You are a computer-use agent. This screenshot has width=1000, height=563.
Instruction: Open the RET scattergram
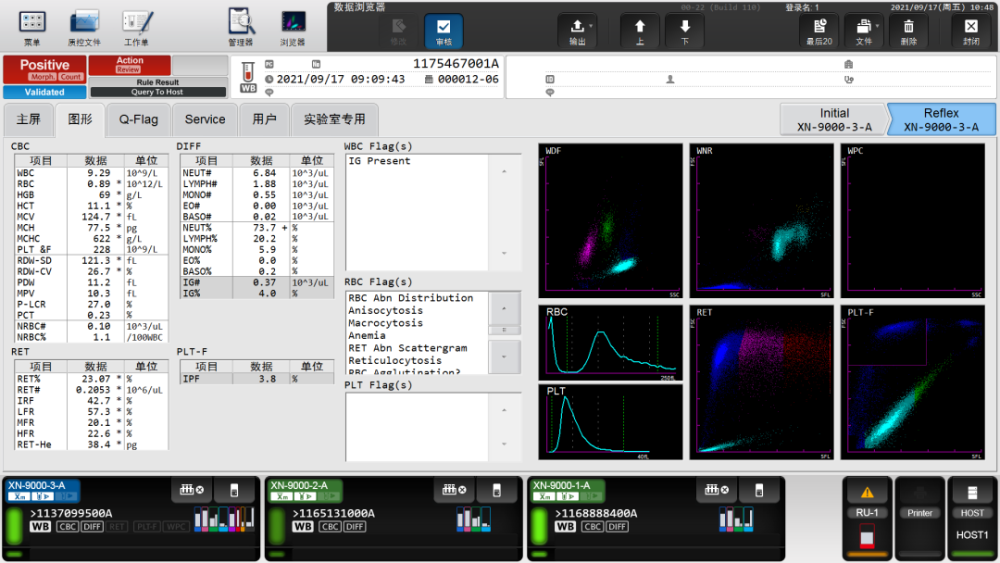(761, 382)
